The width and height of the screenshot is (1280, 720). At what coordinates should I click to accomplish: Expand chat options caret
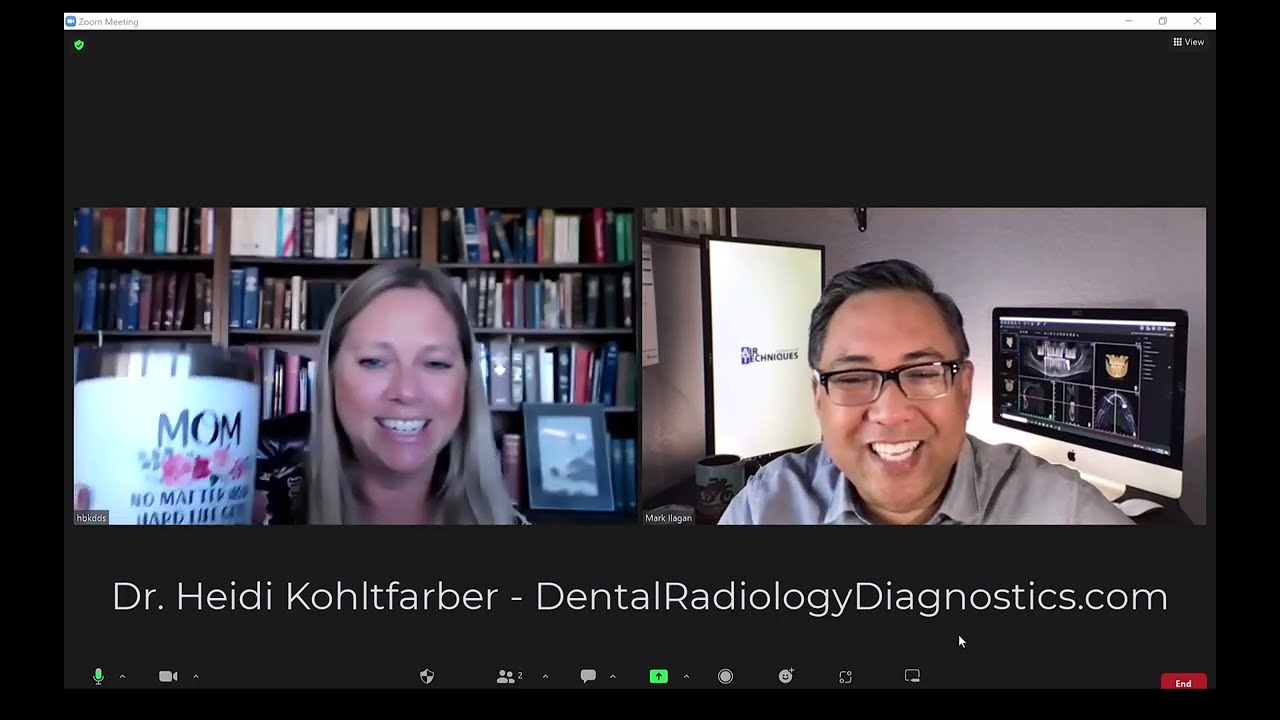(612, 677)
